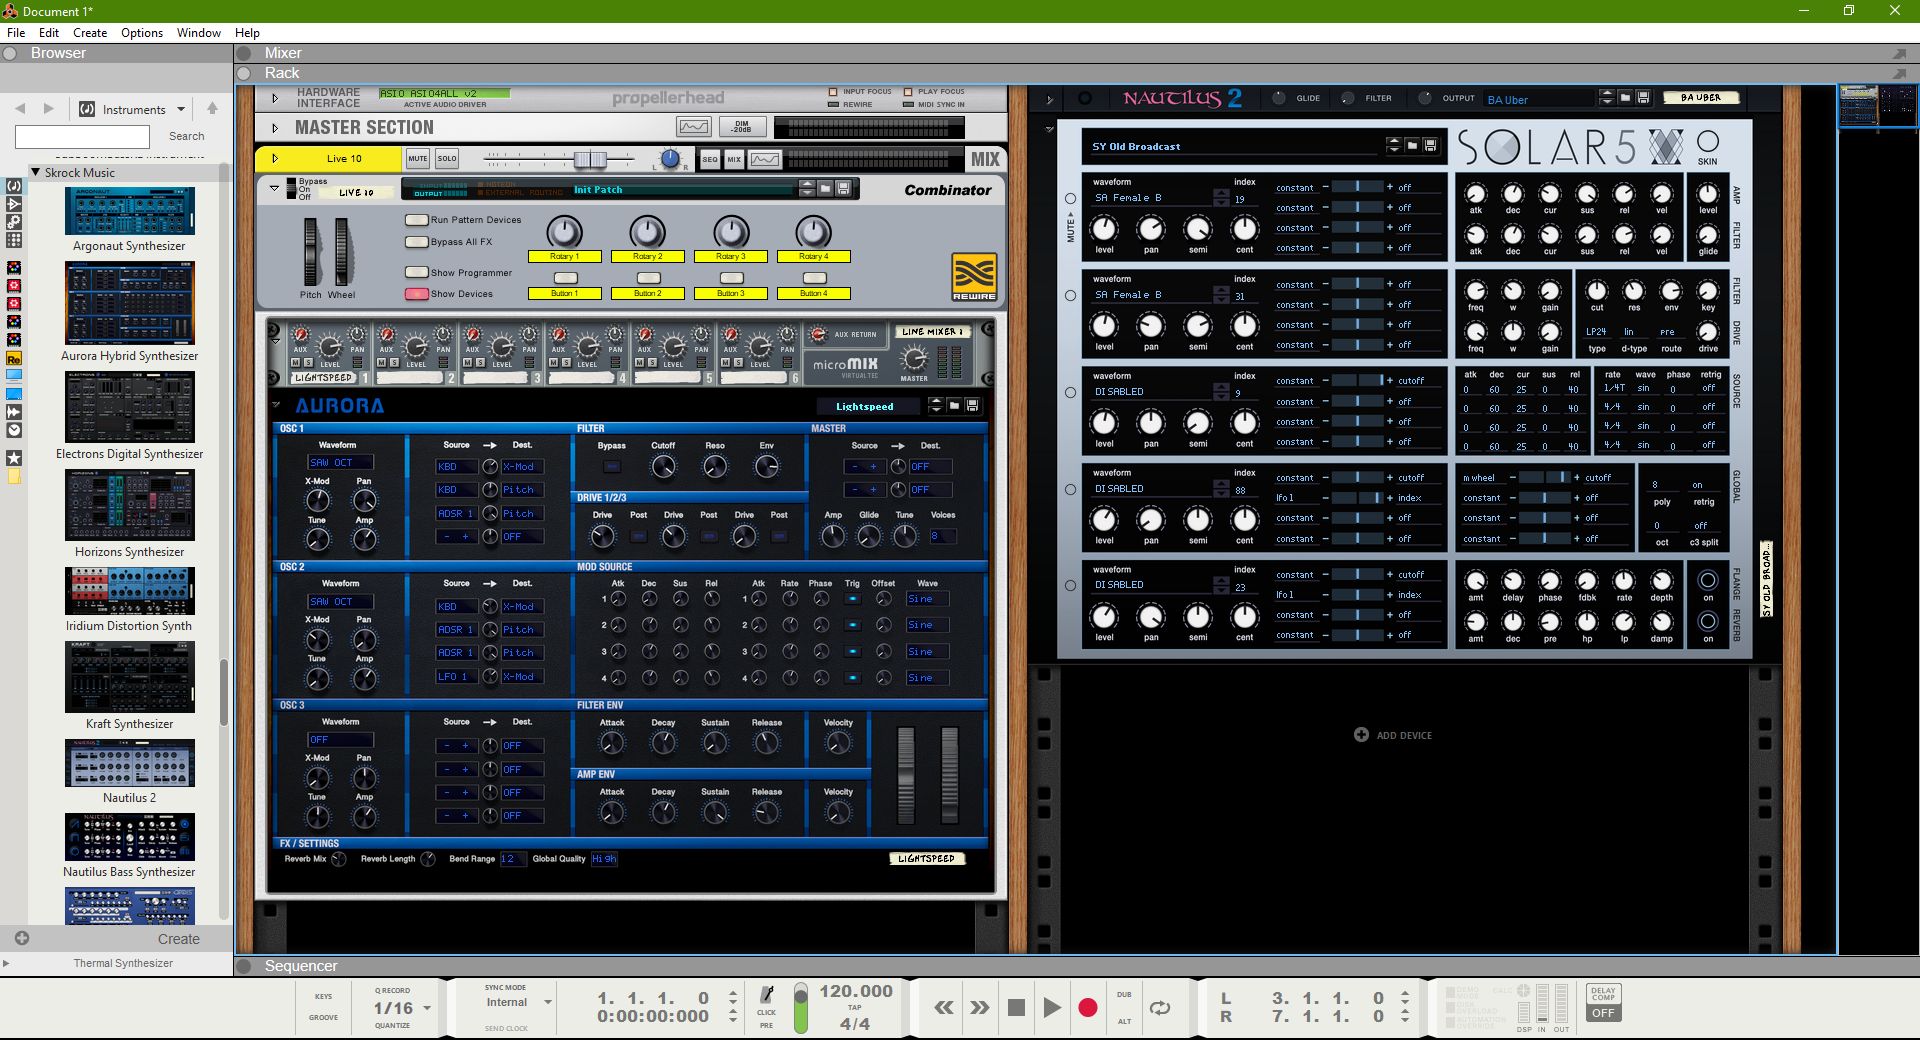This screenshot has width=1920, height=1040.
Task: Go back in the browser history
Action: (20, 109)
